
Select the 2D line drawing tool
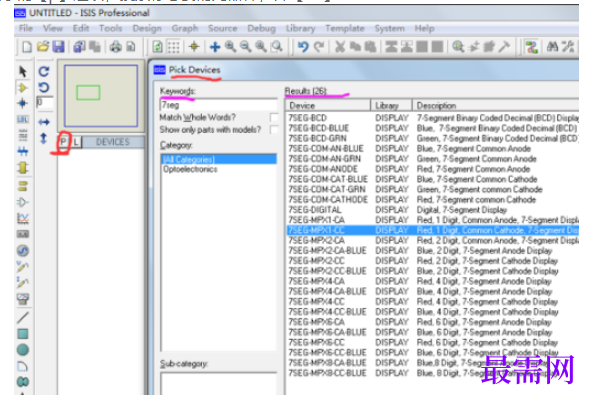(x=23, y=318)
